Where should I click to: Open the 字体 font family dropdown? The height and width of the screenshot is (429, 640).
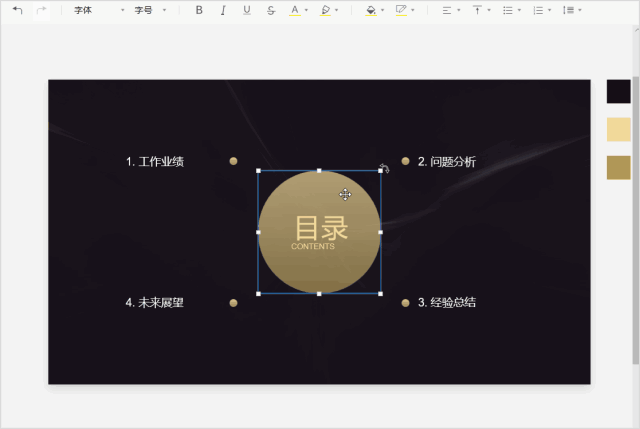pyautogui.click(x=99, y=10)
